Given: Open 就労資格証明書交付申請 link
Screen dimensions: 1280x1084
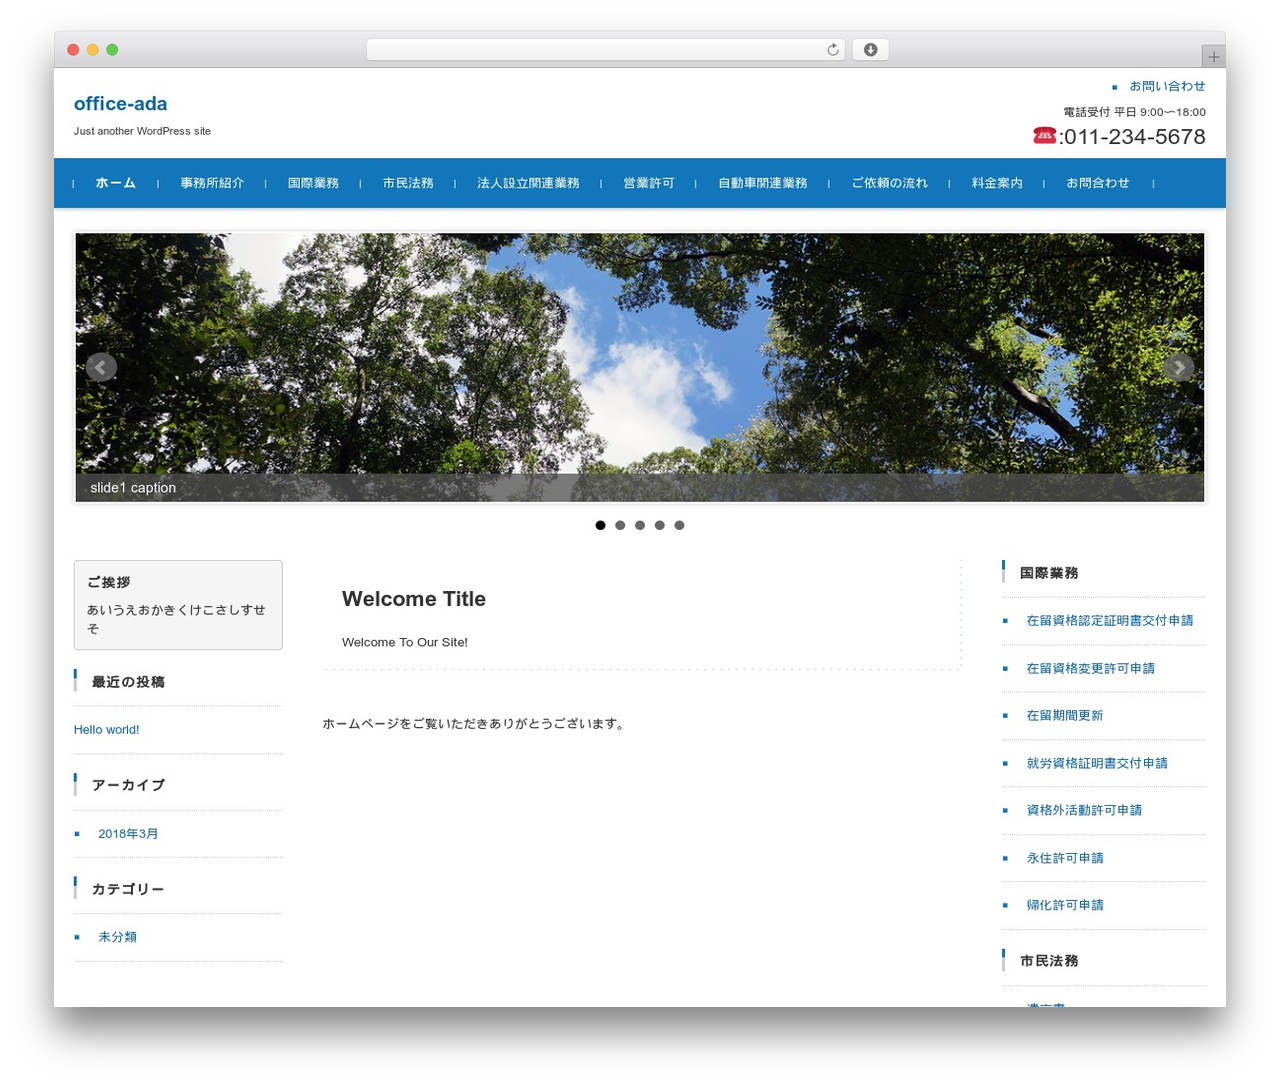Looking at the screenshot, I should [x=1097, y=763].
